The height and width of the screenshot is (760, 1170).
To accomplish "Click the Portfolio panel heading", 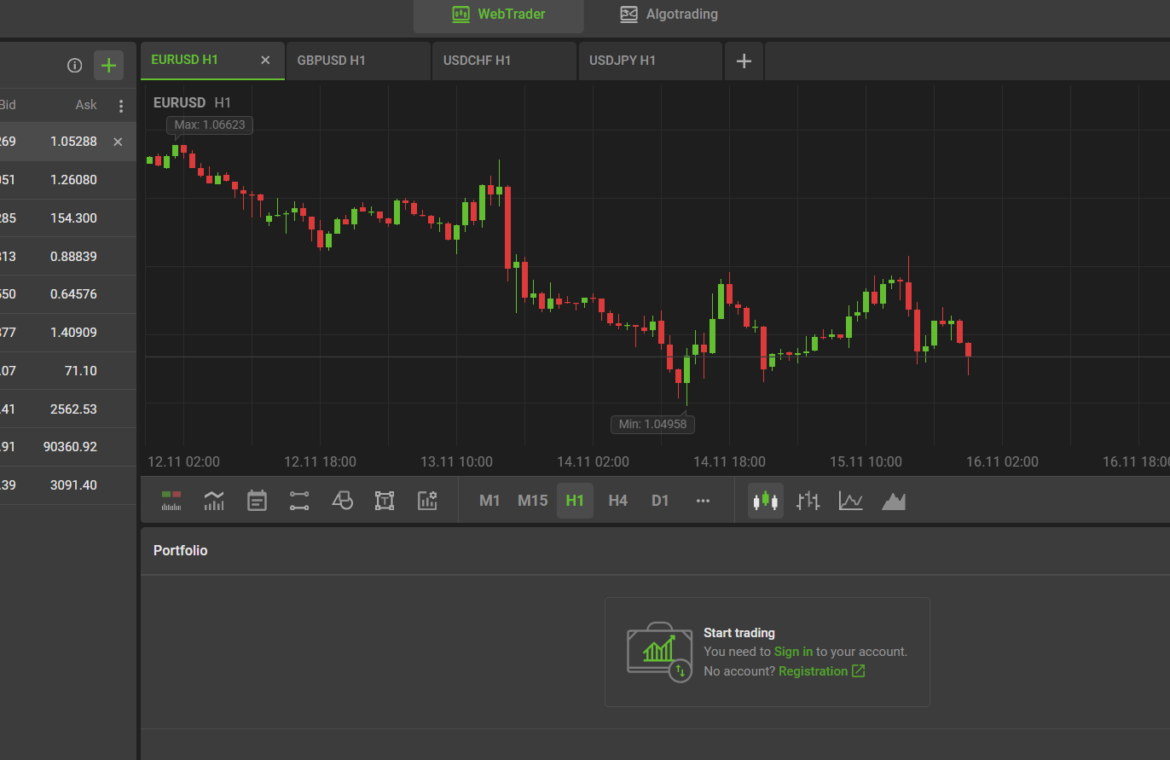I will point(181,550).
